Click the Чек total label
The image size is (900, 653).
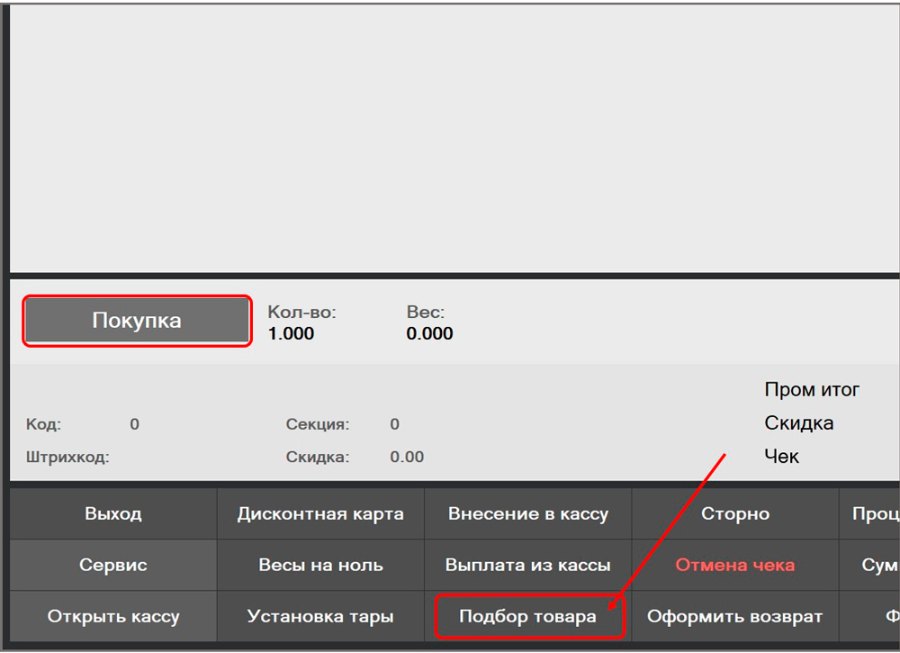(x=782, y=457)
